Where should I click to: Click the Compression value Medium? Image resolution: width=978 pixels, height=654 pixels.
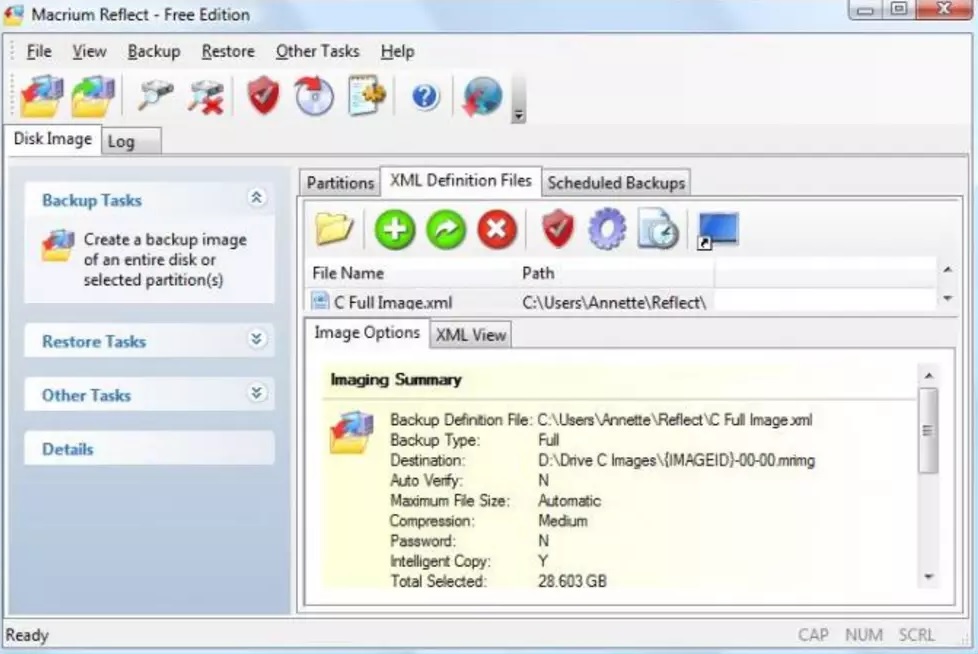tap(563, 521)
